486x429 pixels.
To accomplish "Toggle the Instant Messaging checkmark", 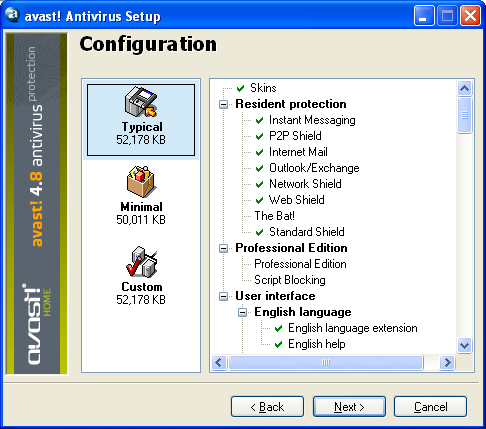I will 260,120.
